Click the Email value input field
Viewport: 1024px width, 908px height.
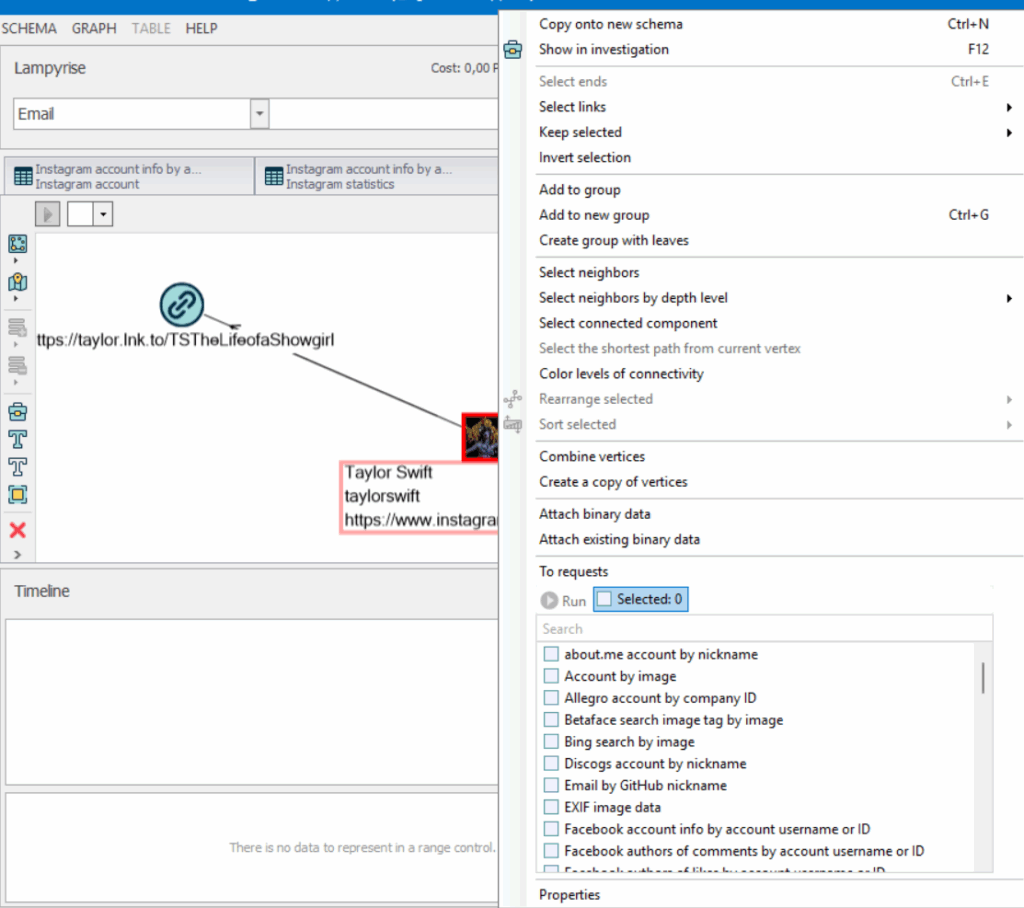[x=384, y=114]
